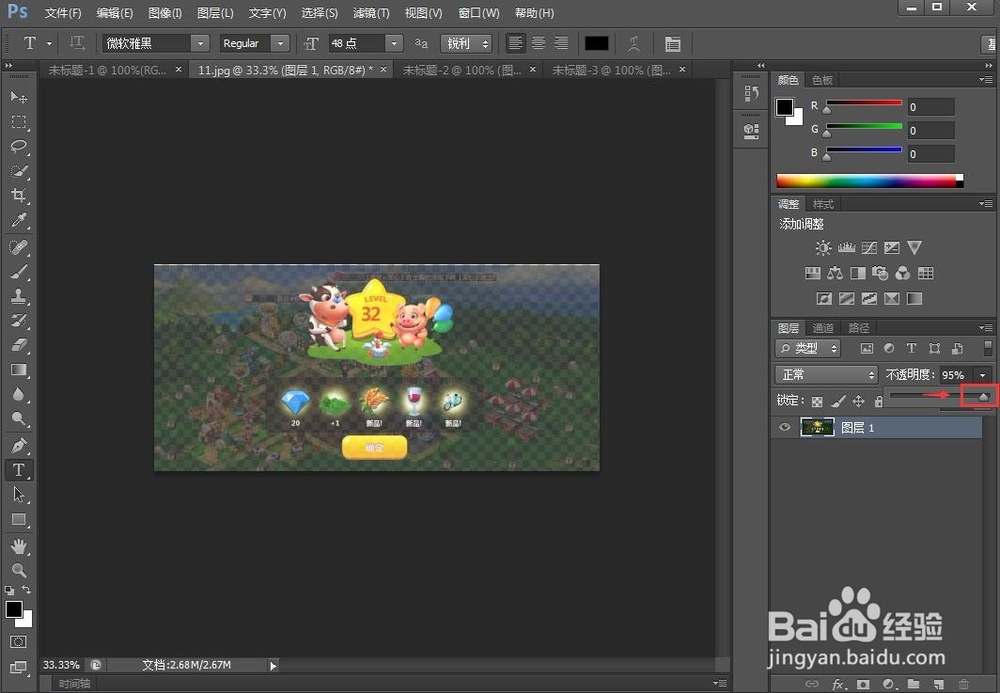1000x693 pixels.
Task: Toggle adjustment layer filter
Action: (x=889, y=348)
